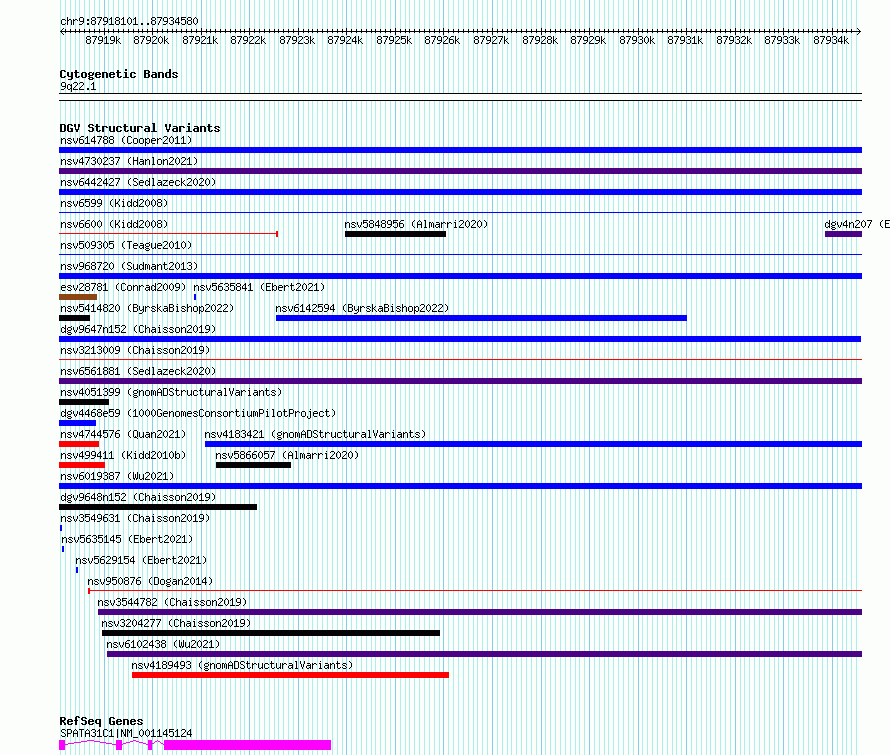Click nsv5635145 (Ebert2021) label
The height and width of the screenshot is (755, 890).
tap(127, 539)
